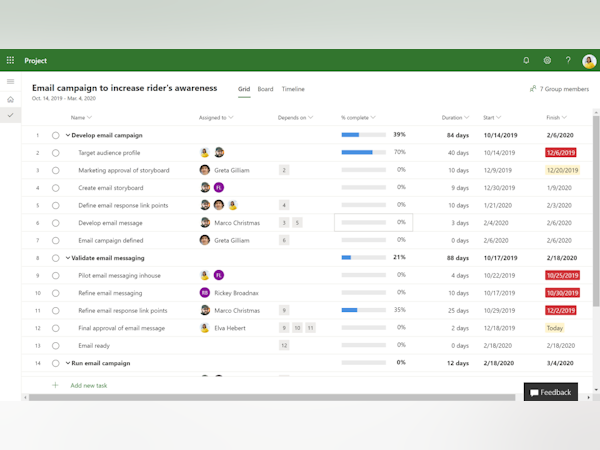600x450 pixels.
Task: Open the app launcher waffle icon
Action: (x=10, y=60)
